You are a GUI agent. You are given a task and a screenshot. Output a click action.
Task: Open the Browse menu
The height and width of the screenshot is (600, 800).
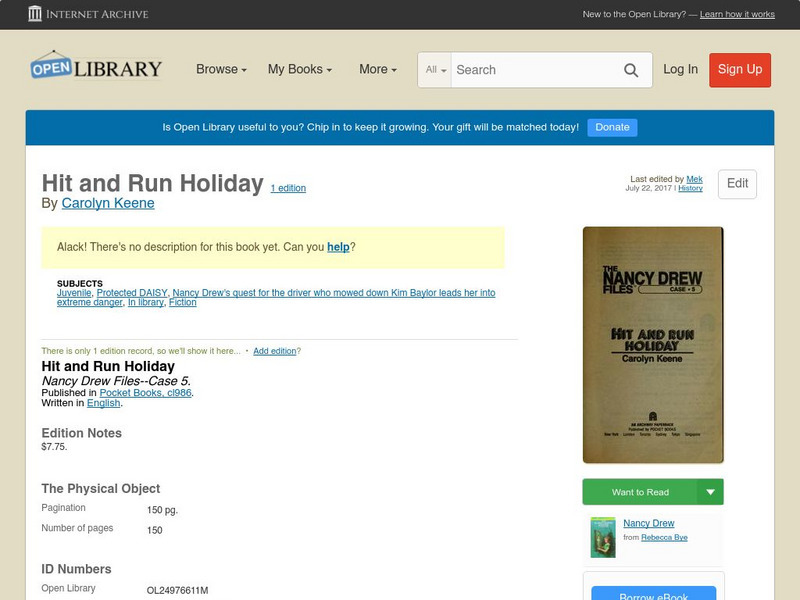[x=221, y=69]
